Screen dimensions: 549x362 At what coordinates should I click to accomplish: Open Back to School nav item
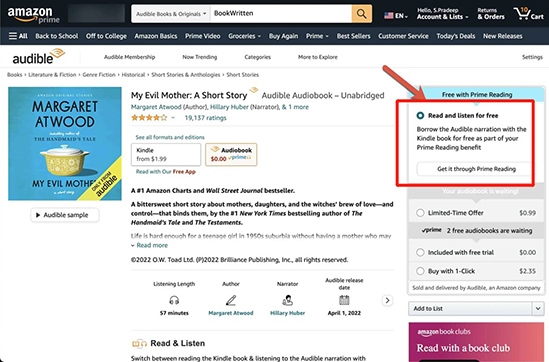click(57, 36)
